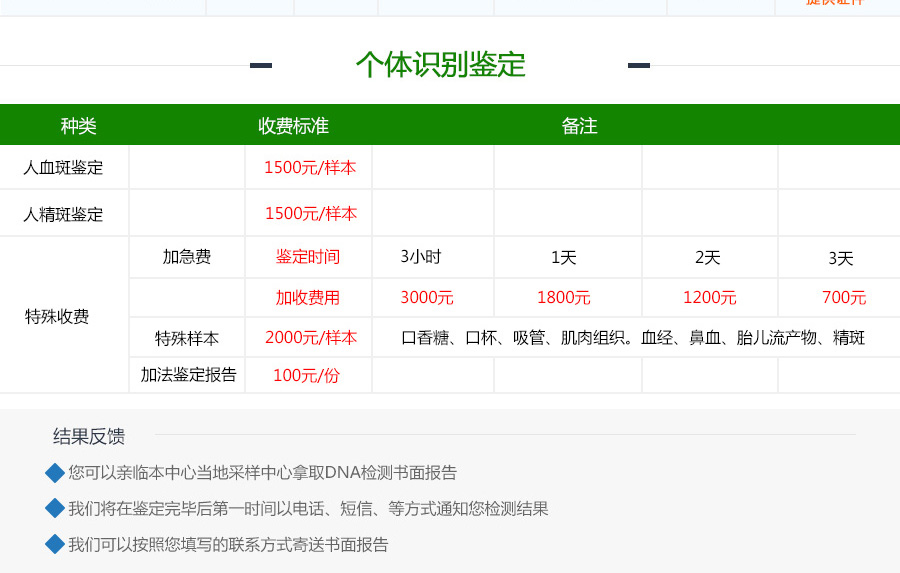Click the 2天 time cell
900x573 pixels.
tap(708, 257)
